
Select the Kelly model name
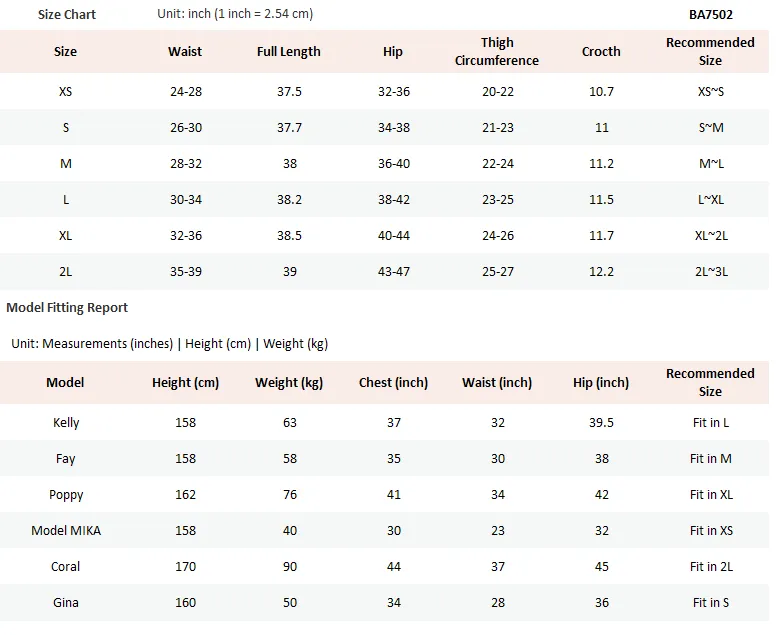point(66,423)
